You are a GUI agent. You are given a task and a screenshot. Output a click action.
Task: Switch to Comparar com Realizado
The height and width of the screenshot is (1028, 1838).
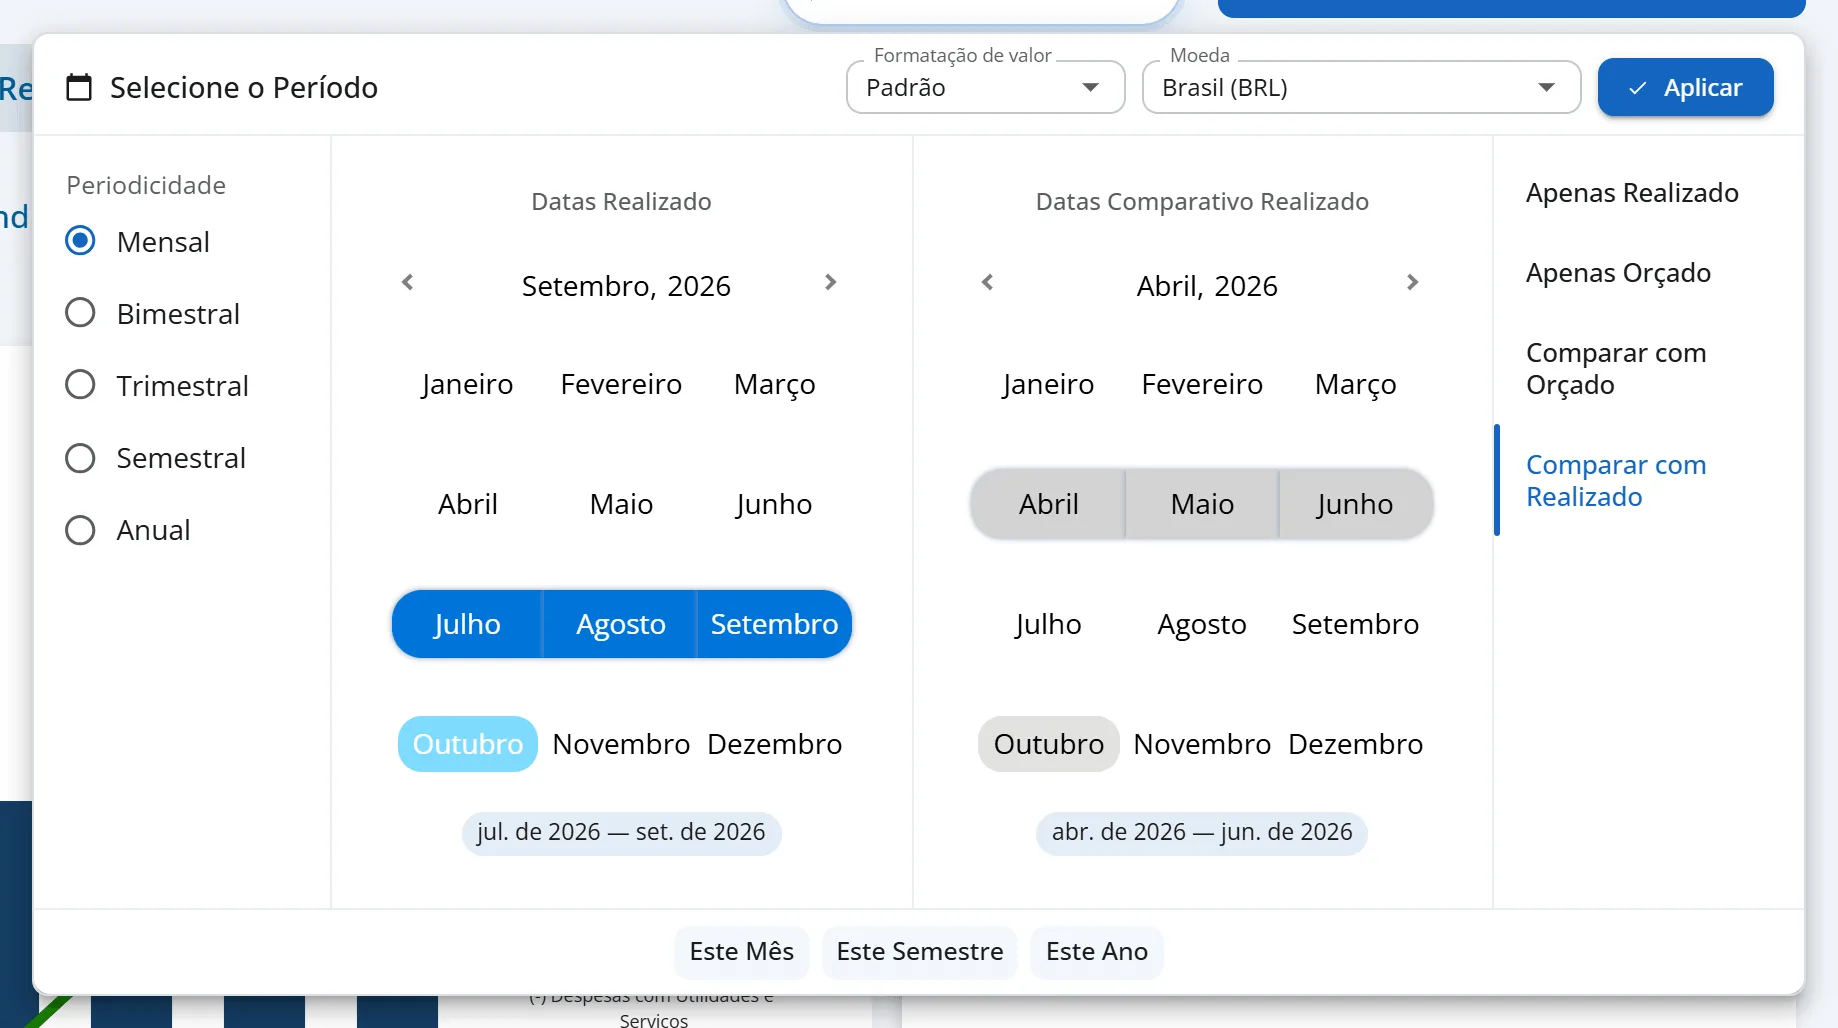[1616, 481]
